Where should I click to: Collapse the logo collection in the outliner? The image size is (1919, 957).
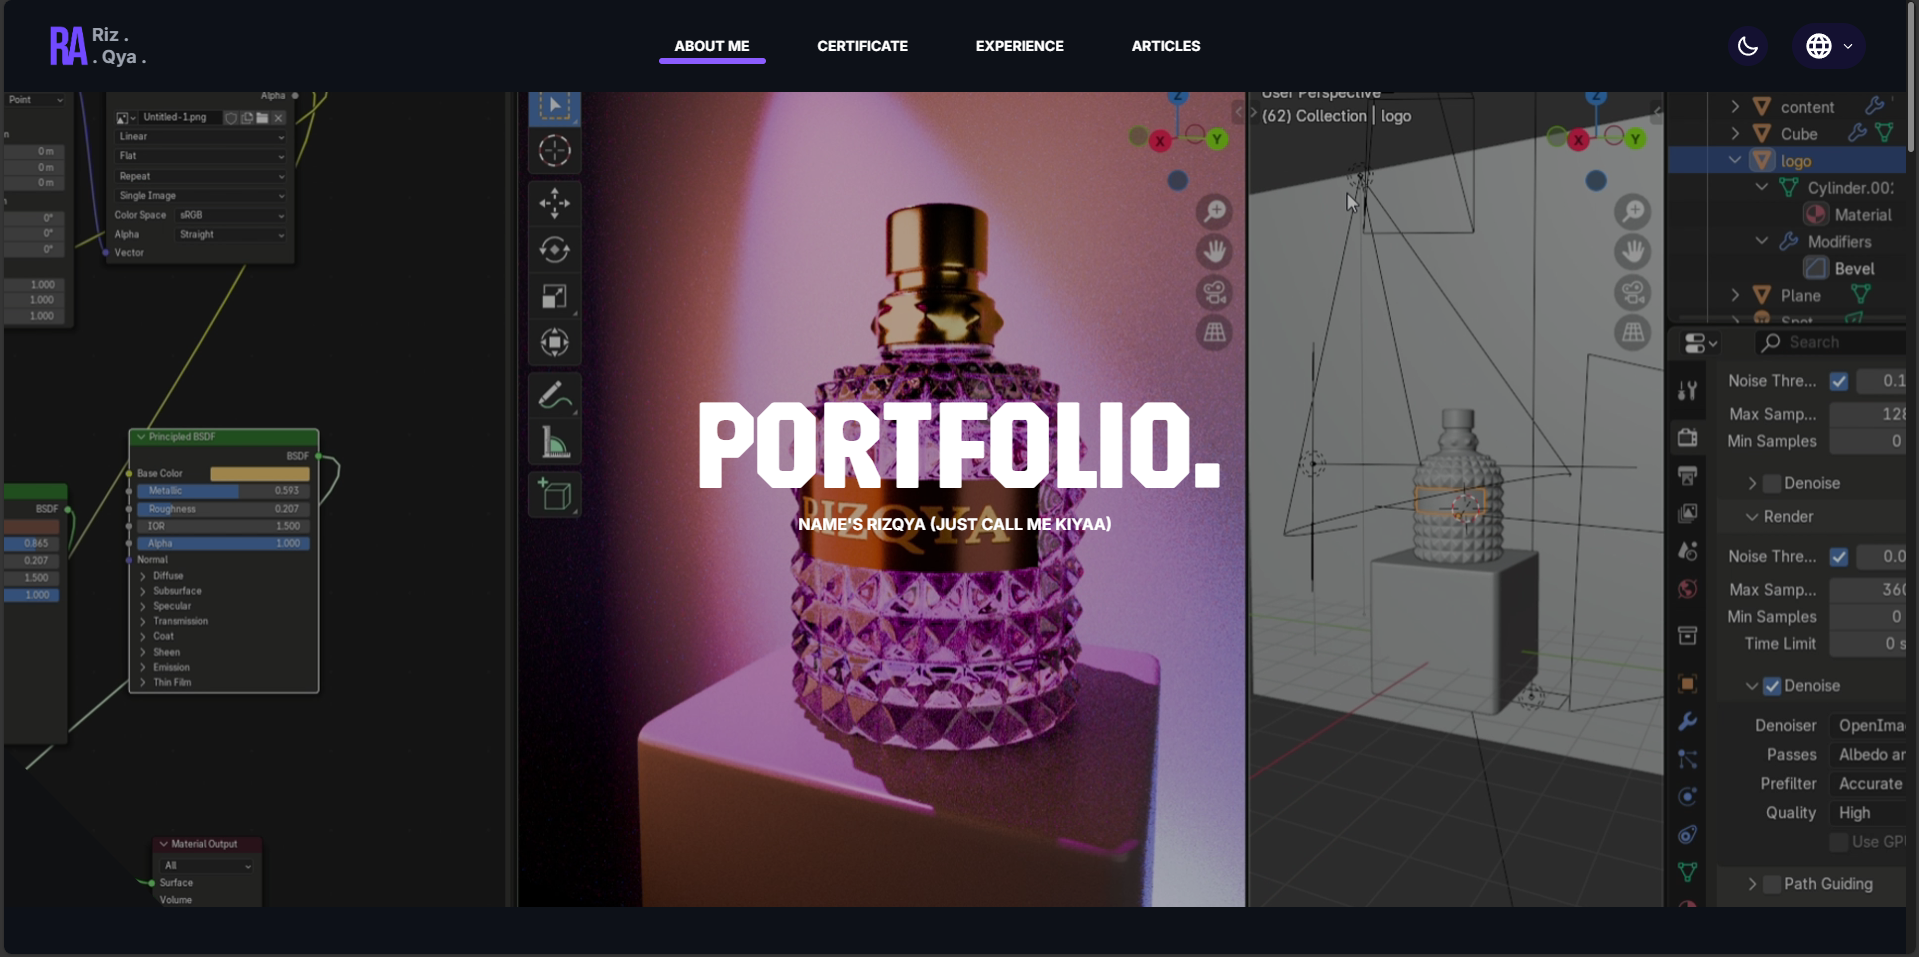[x=1733, y=160]
